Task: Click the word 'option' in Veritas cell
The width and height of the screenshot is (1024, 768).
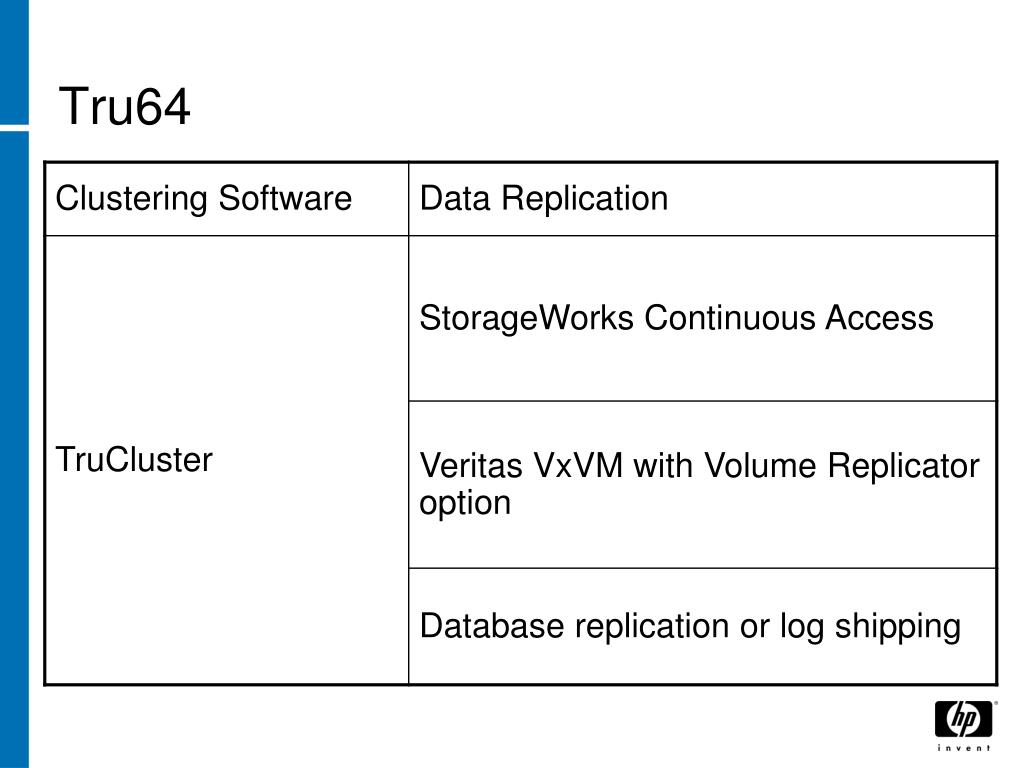Action: pos(465,504)
